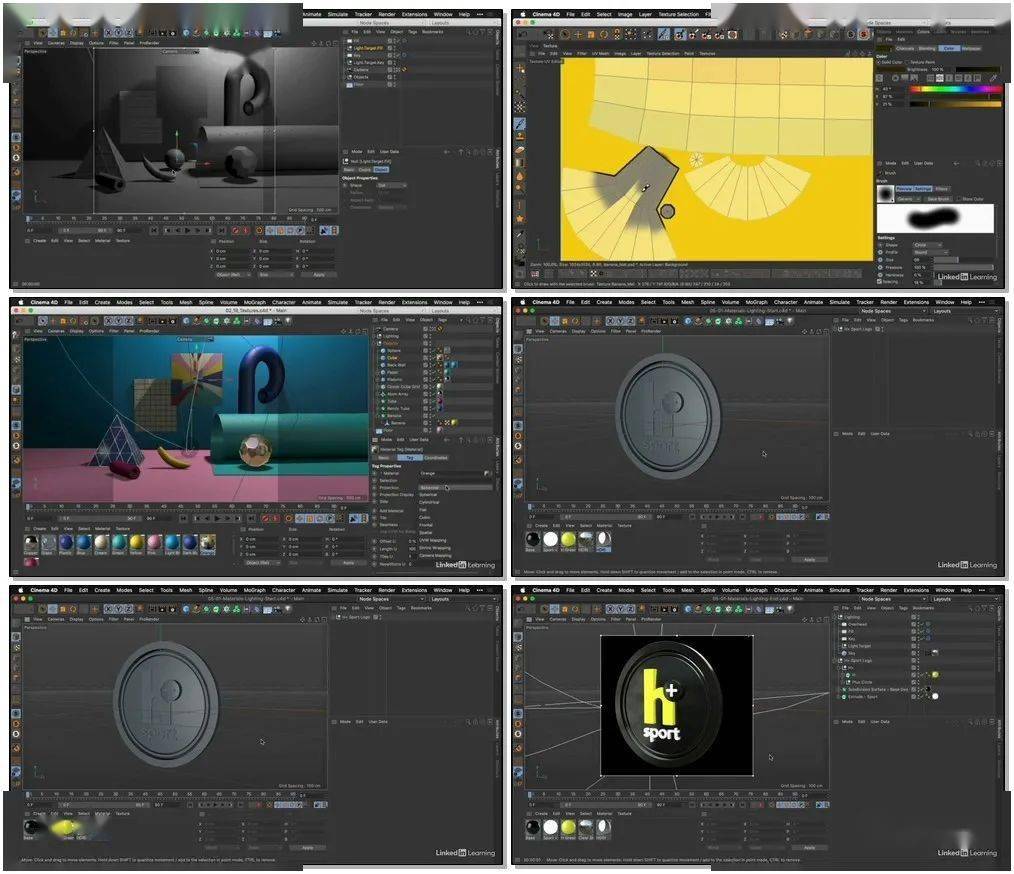Open Apple menu in middle-left window
1014x874 pixels.
pyautogui.click(x=21, y=302)
